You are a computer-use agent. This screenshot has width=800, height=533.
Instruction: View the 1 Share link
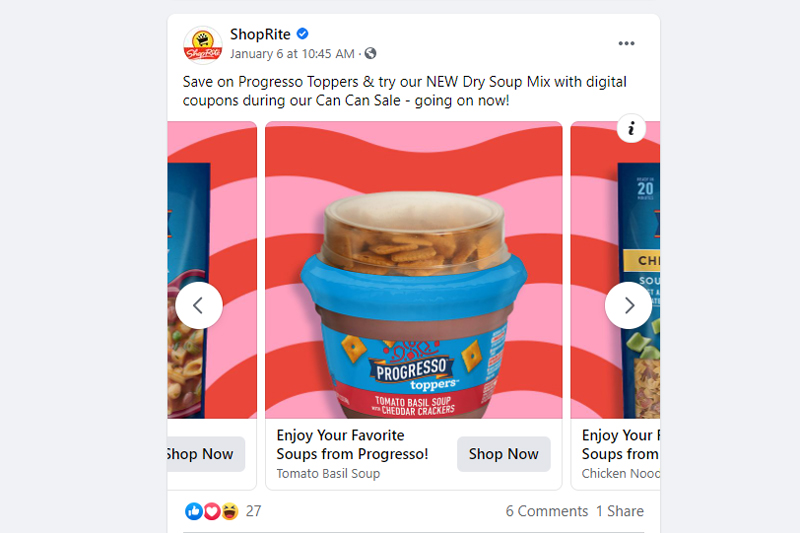click(620, 511)
